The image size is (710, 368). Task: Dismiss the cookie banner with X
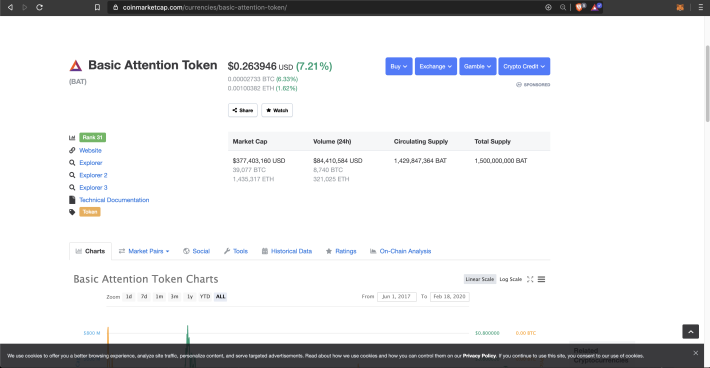pyautogui.click(x=696, y=353)
